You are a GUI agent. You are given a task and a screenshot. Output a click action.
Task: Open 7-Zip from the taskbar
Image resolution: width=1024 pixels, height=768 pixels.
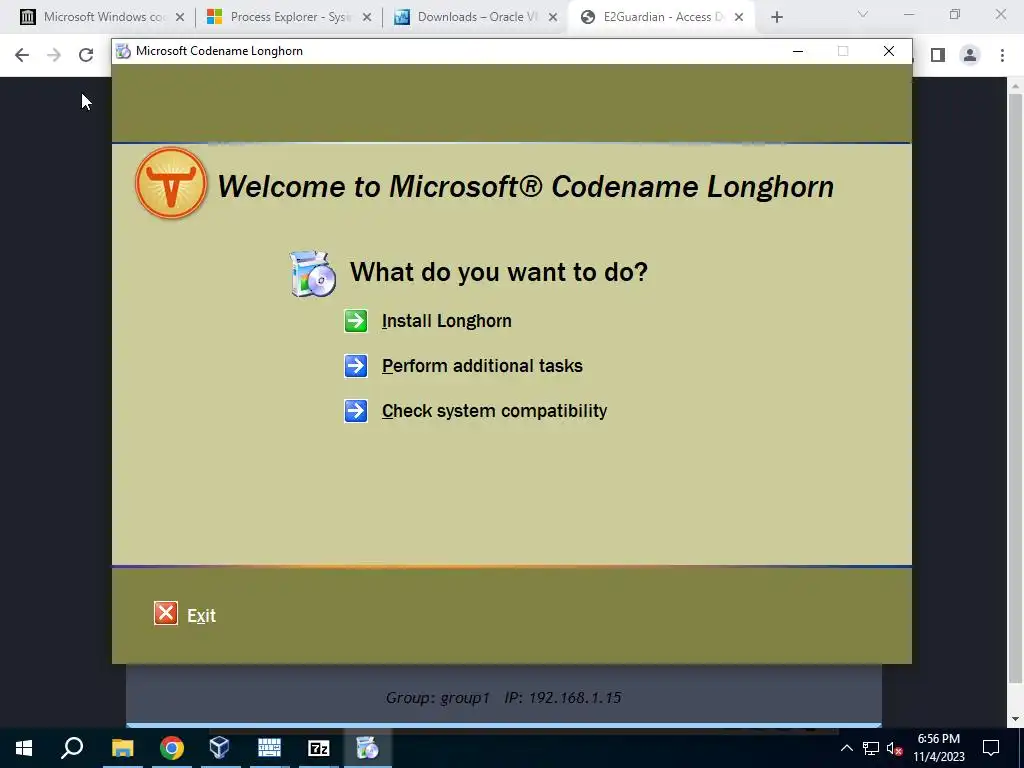coord(319,748)
